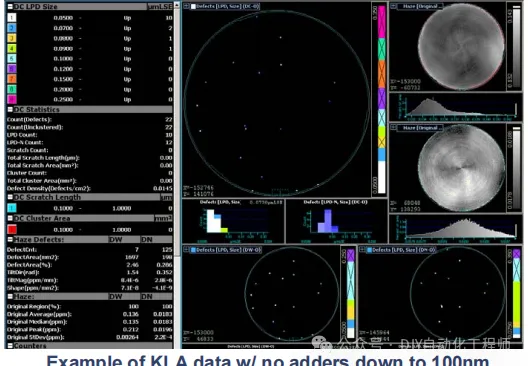528x366 pixels.
Task: Toggle the Defects DW-O map blue checkbox
Action: coord(193,250)
